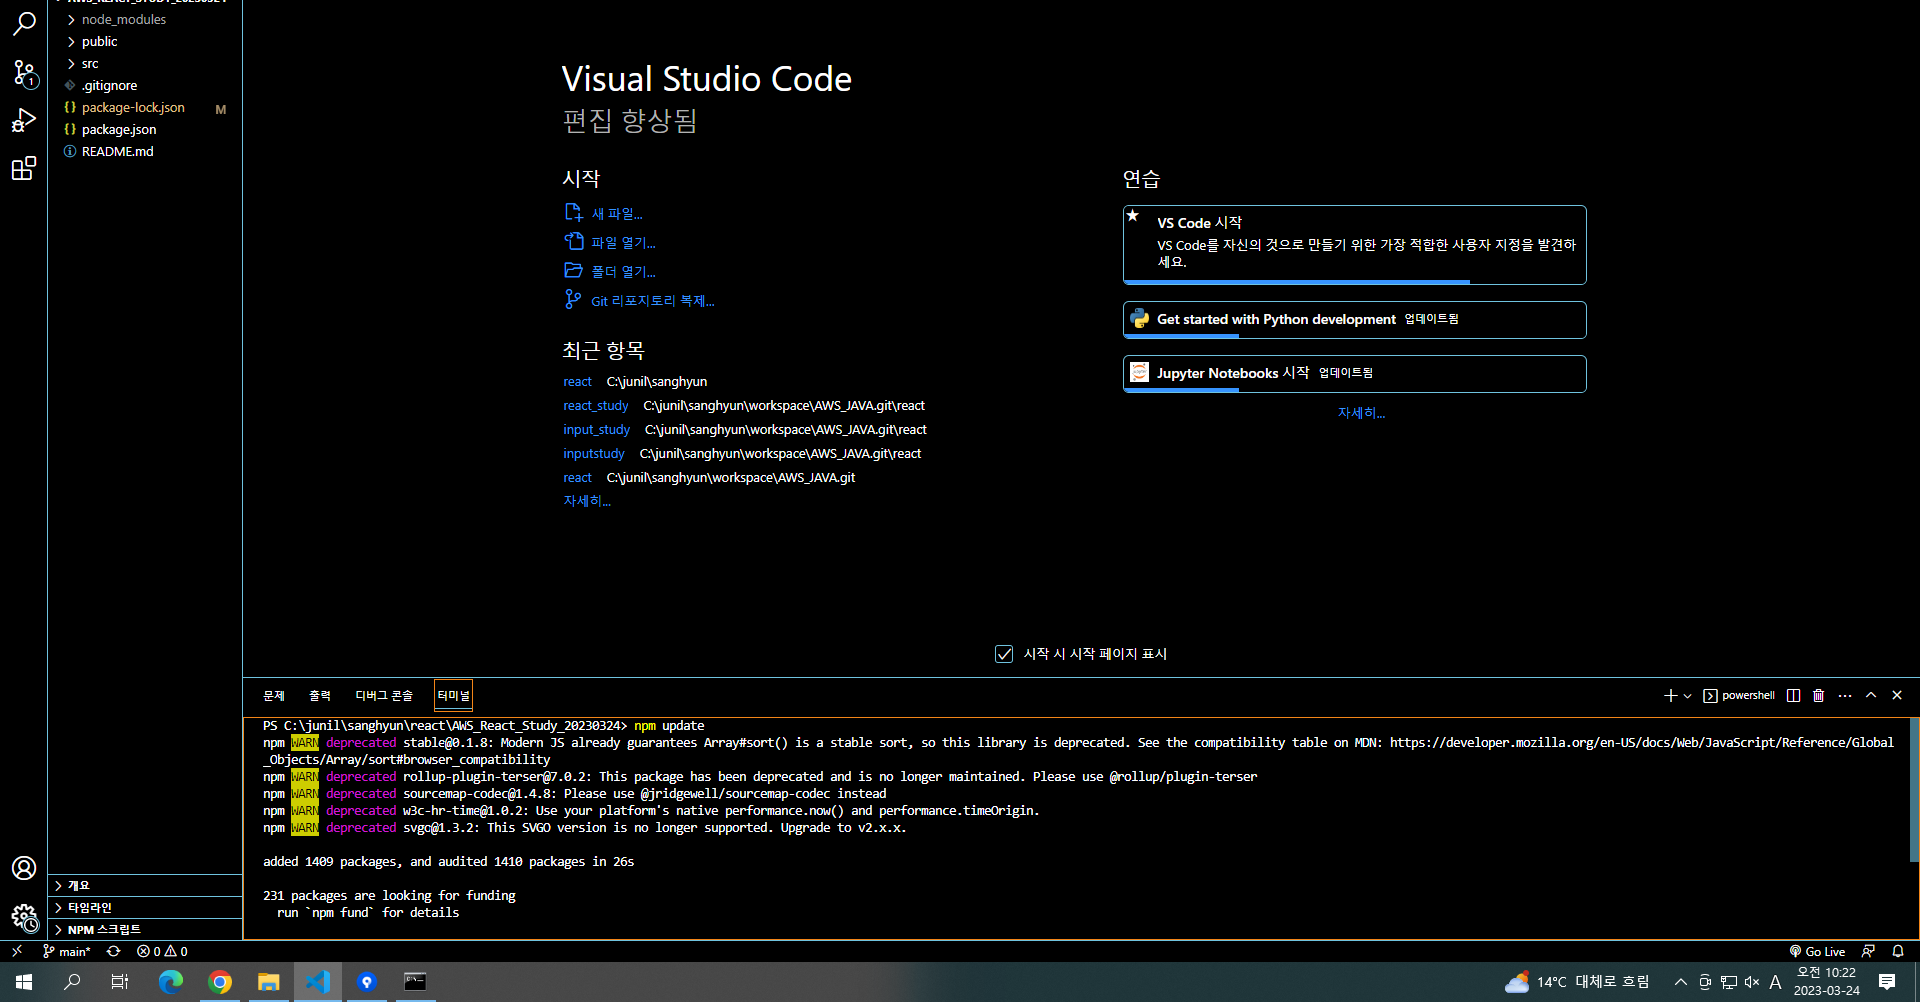Open Task View on the taskbar
The height and width of the screenshot is (1002, 1920).
(120, 982)
